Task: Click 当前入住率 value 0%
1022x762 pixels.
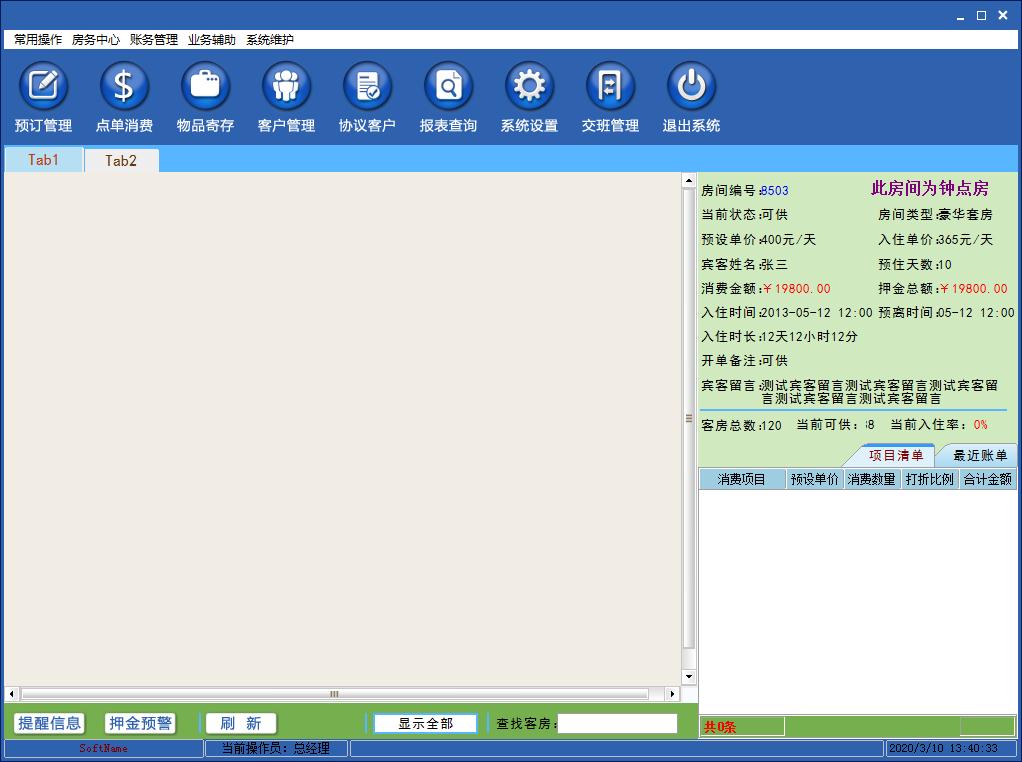Action: tap(980, 424)
